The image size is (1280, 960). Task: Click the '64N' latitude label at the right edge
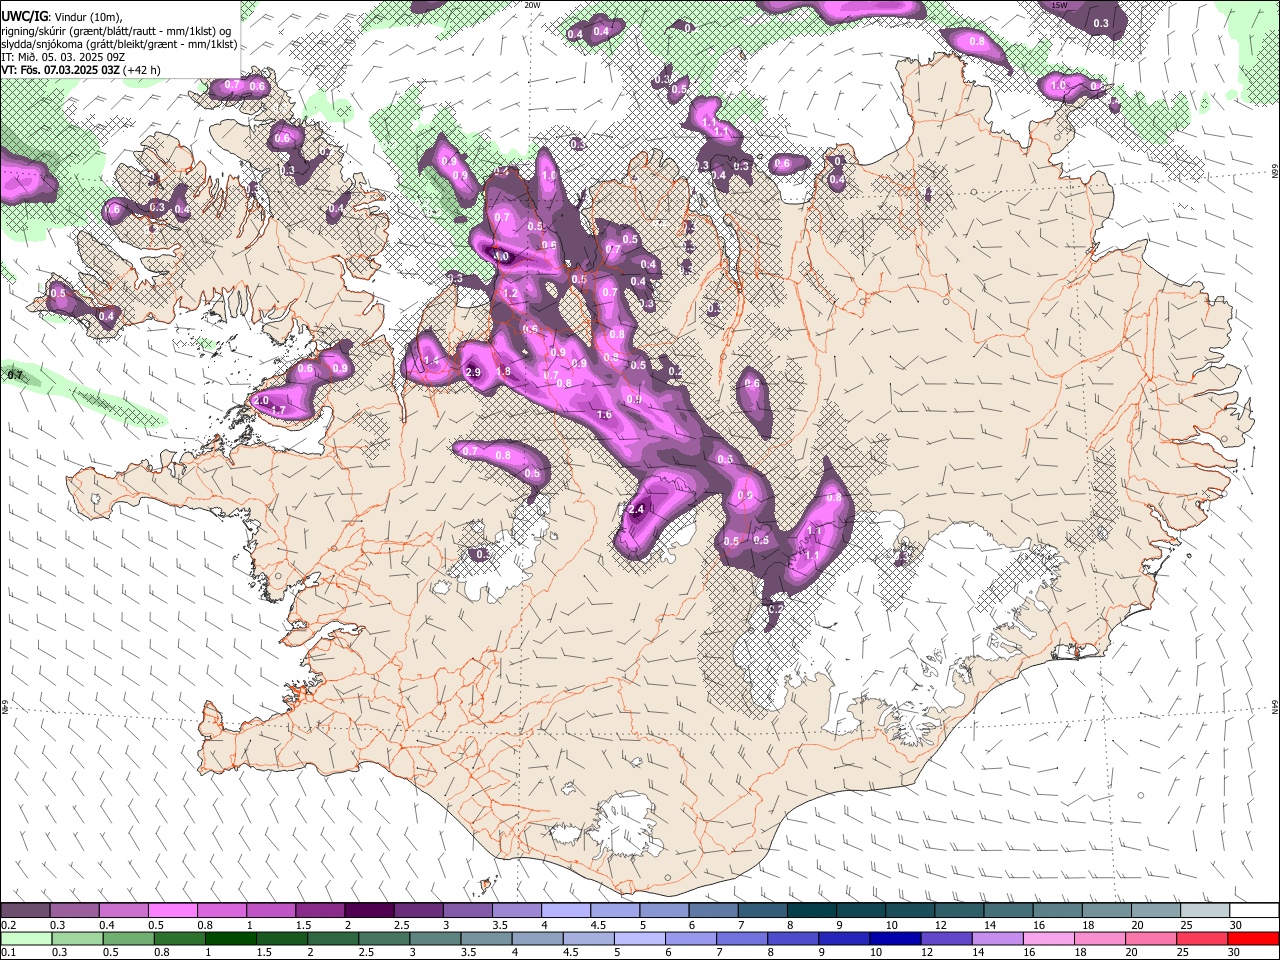pyautogui.click(x=1275, y=706)
